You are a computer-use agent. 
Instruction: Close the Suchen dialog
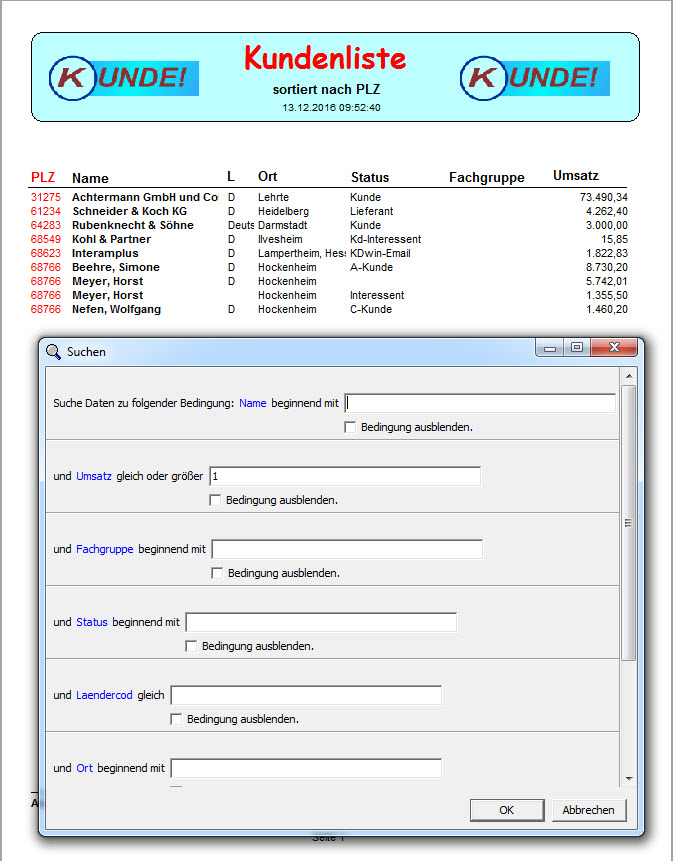click(x=614, y=348)
